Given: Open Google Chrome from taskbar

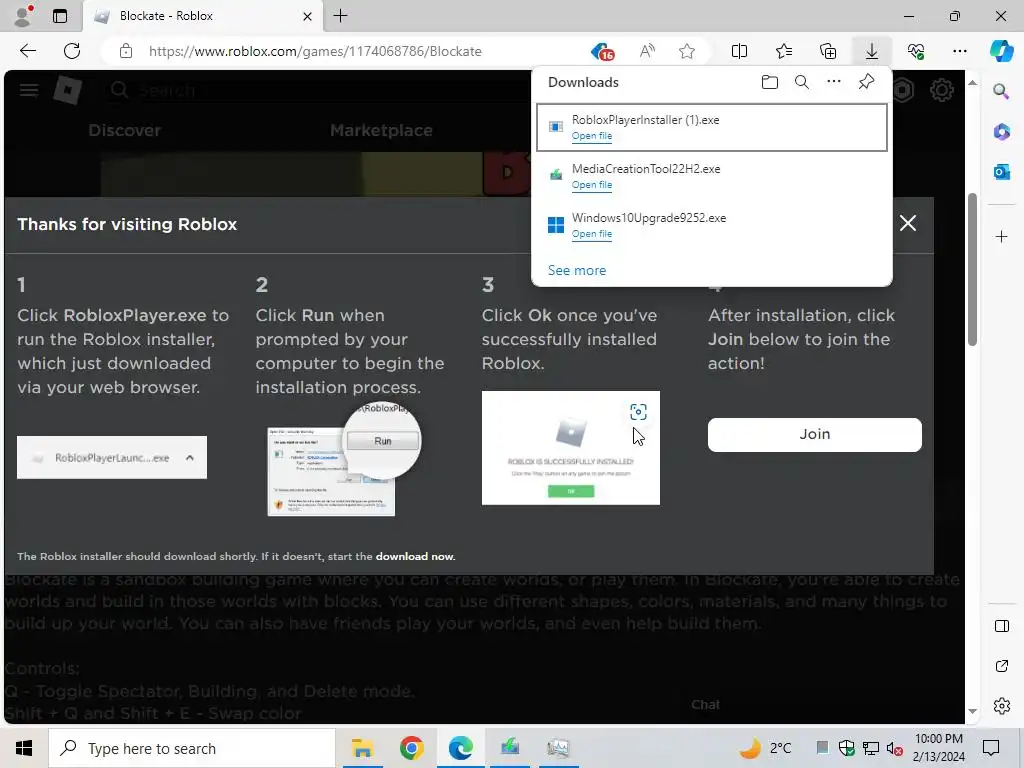Looking at the screenshot, I should (411, 748).
